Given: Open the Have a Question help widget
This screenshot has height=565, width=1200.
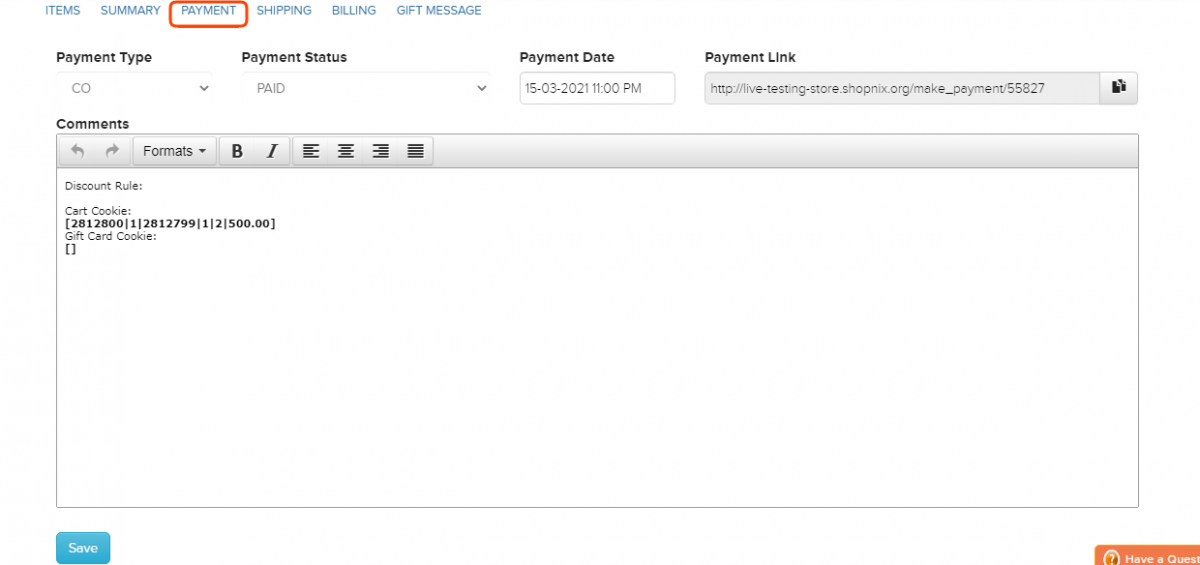Looking at the screenshot, I should (x=1148, y=556).
